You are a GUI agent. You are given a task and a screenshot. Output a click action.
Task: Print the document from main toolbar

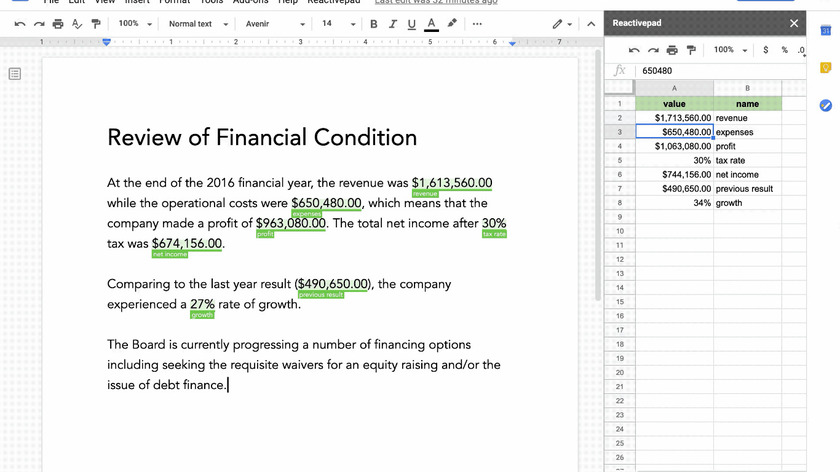[x=58, y=24]
